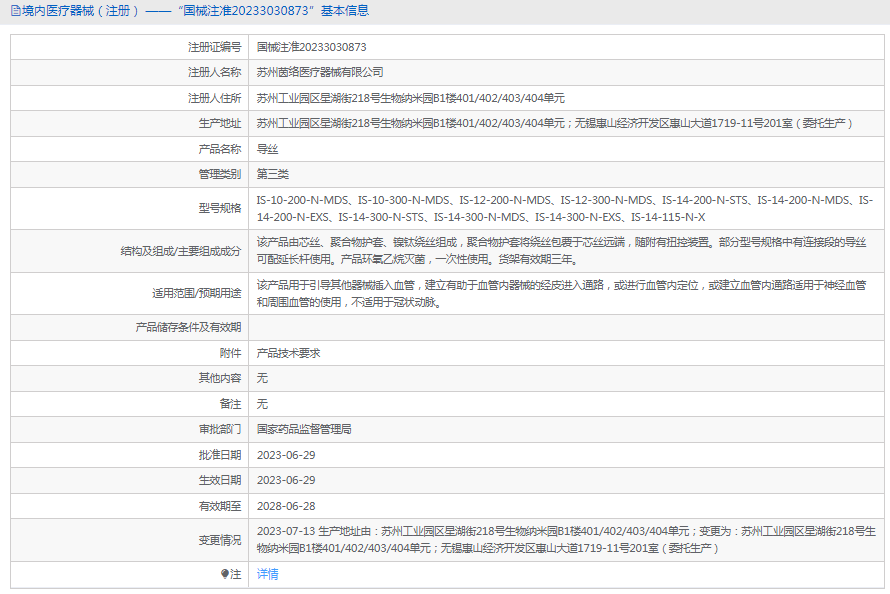Click the attachment value 产品技术要求

[x=288, y=353]
